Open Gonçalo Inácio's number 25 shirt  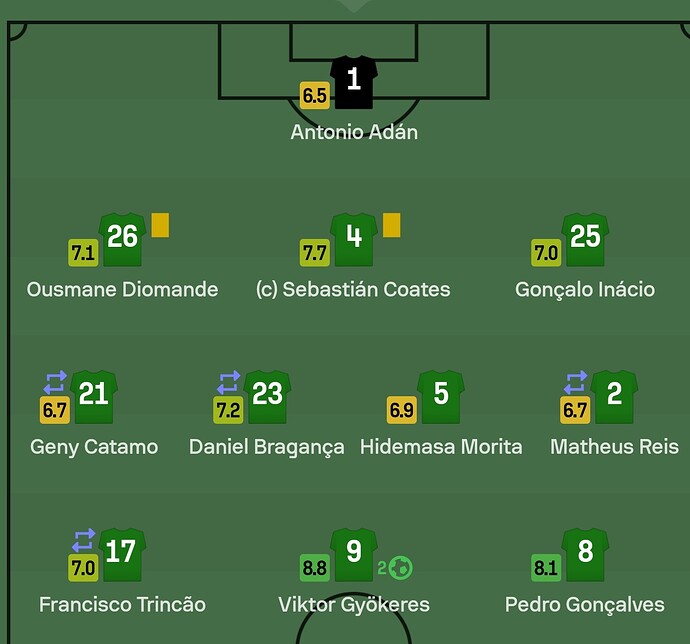point(585,239)
